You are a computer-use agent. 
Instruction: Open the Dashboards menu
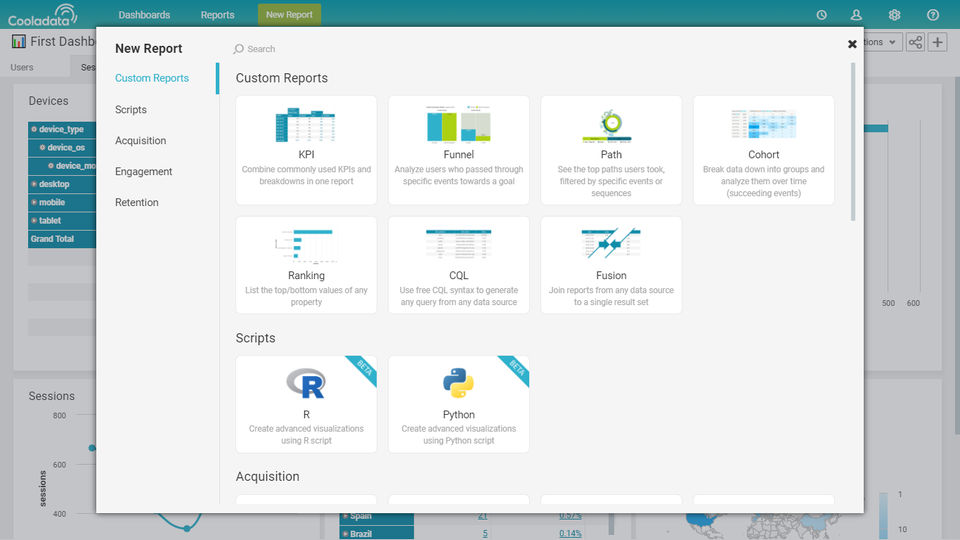tap(144, 15)
